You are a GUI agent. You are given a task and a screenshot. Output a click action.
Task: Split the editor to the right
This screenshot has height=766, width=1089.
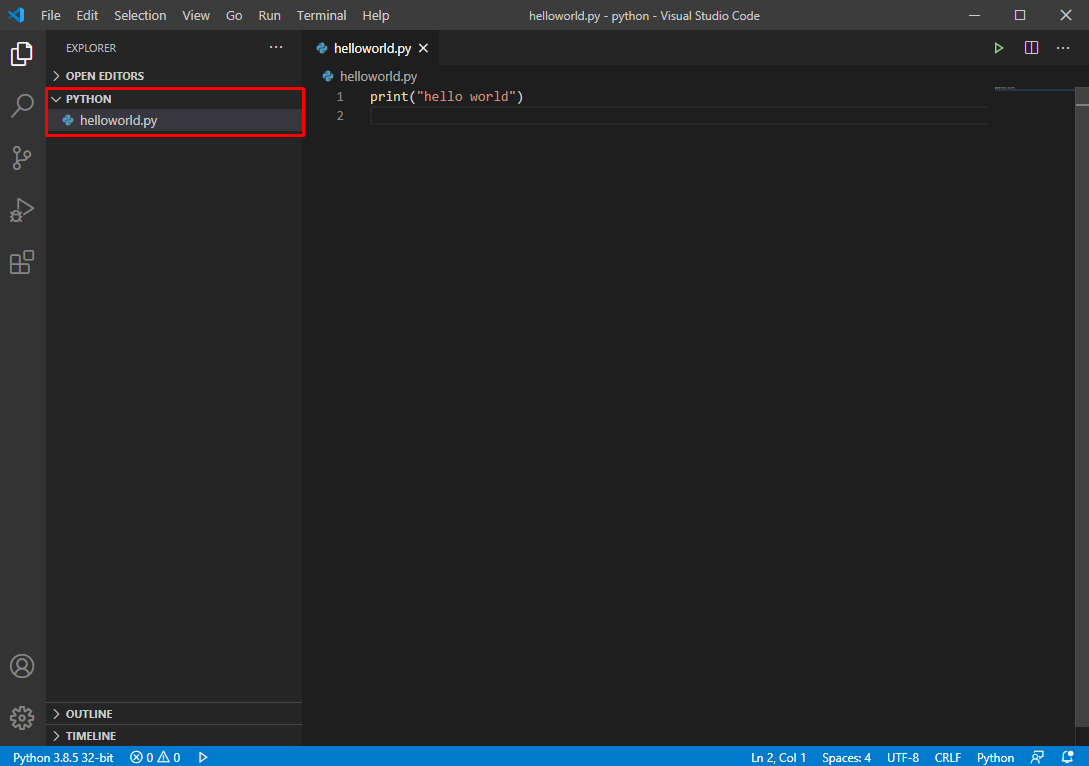click(x=1031, y=48)
